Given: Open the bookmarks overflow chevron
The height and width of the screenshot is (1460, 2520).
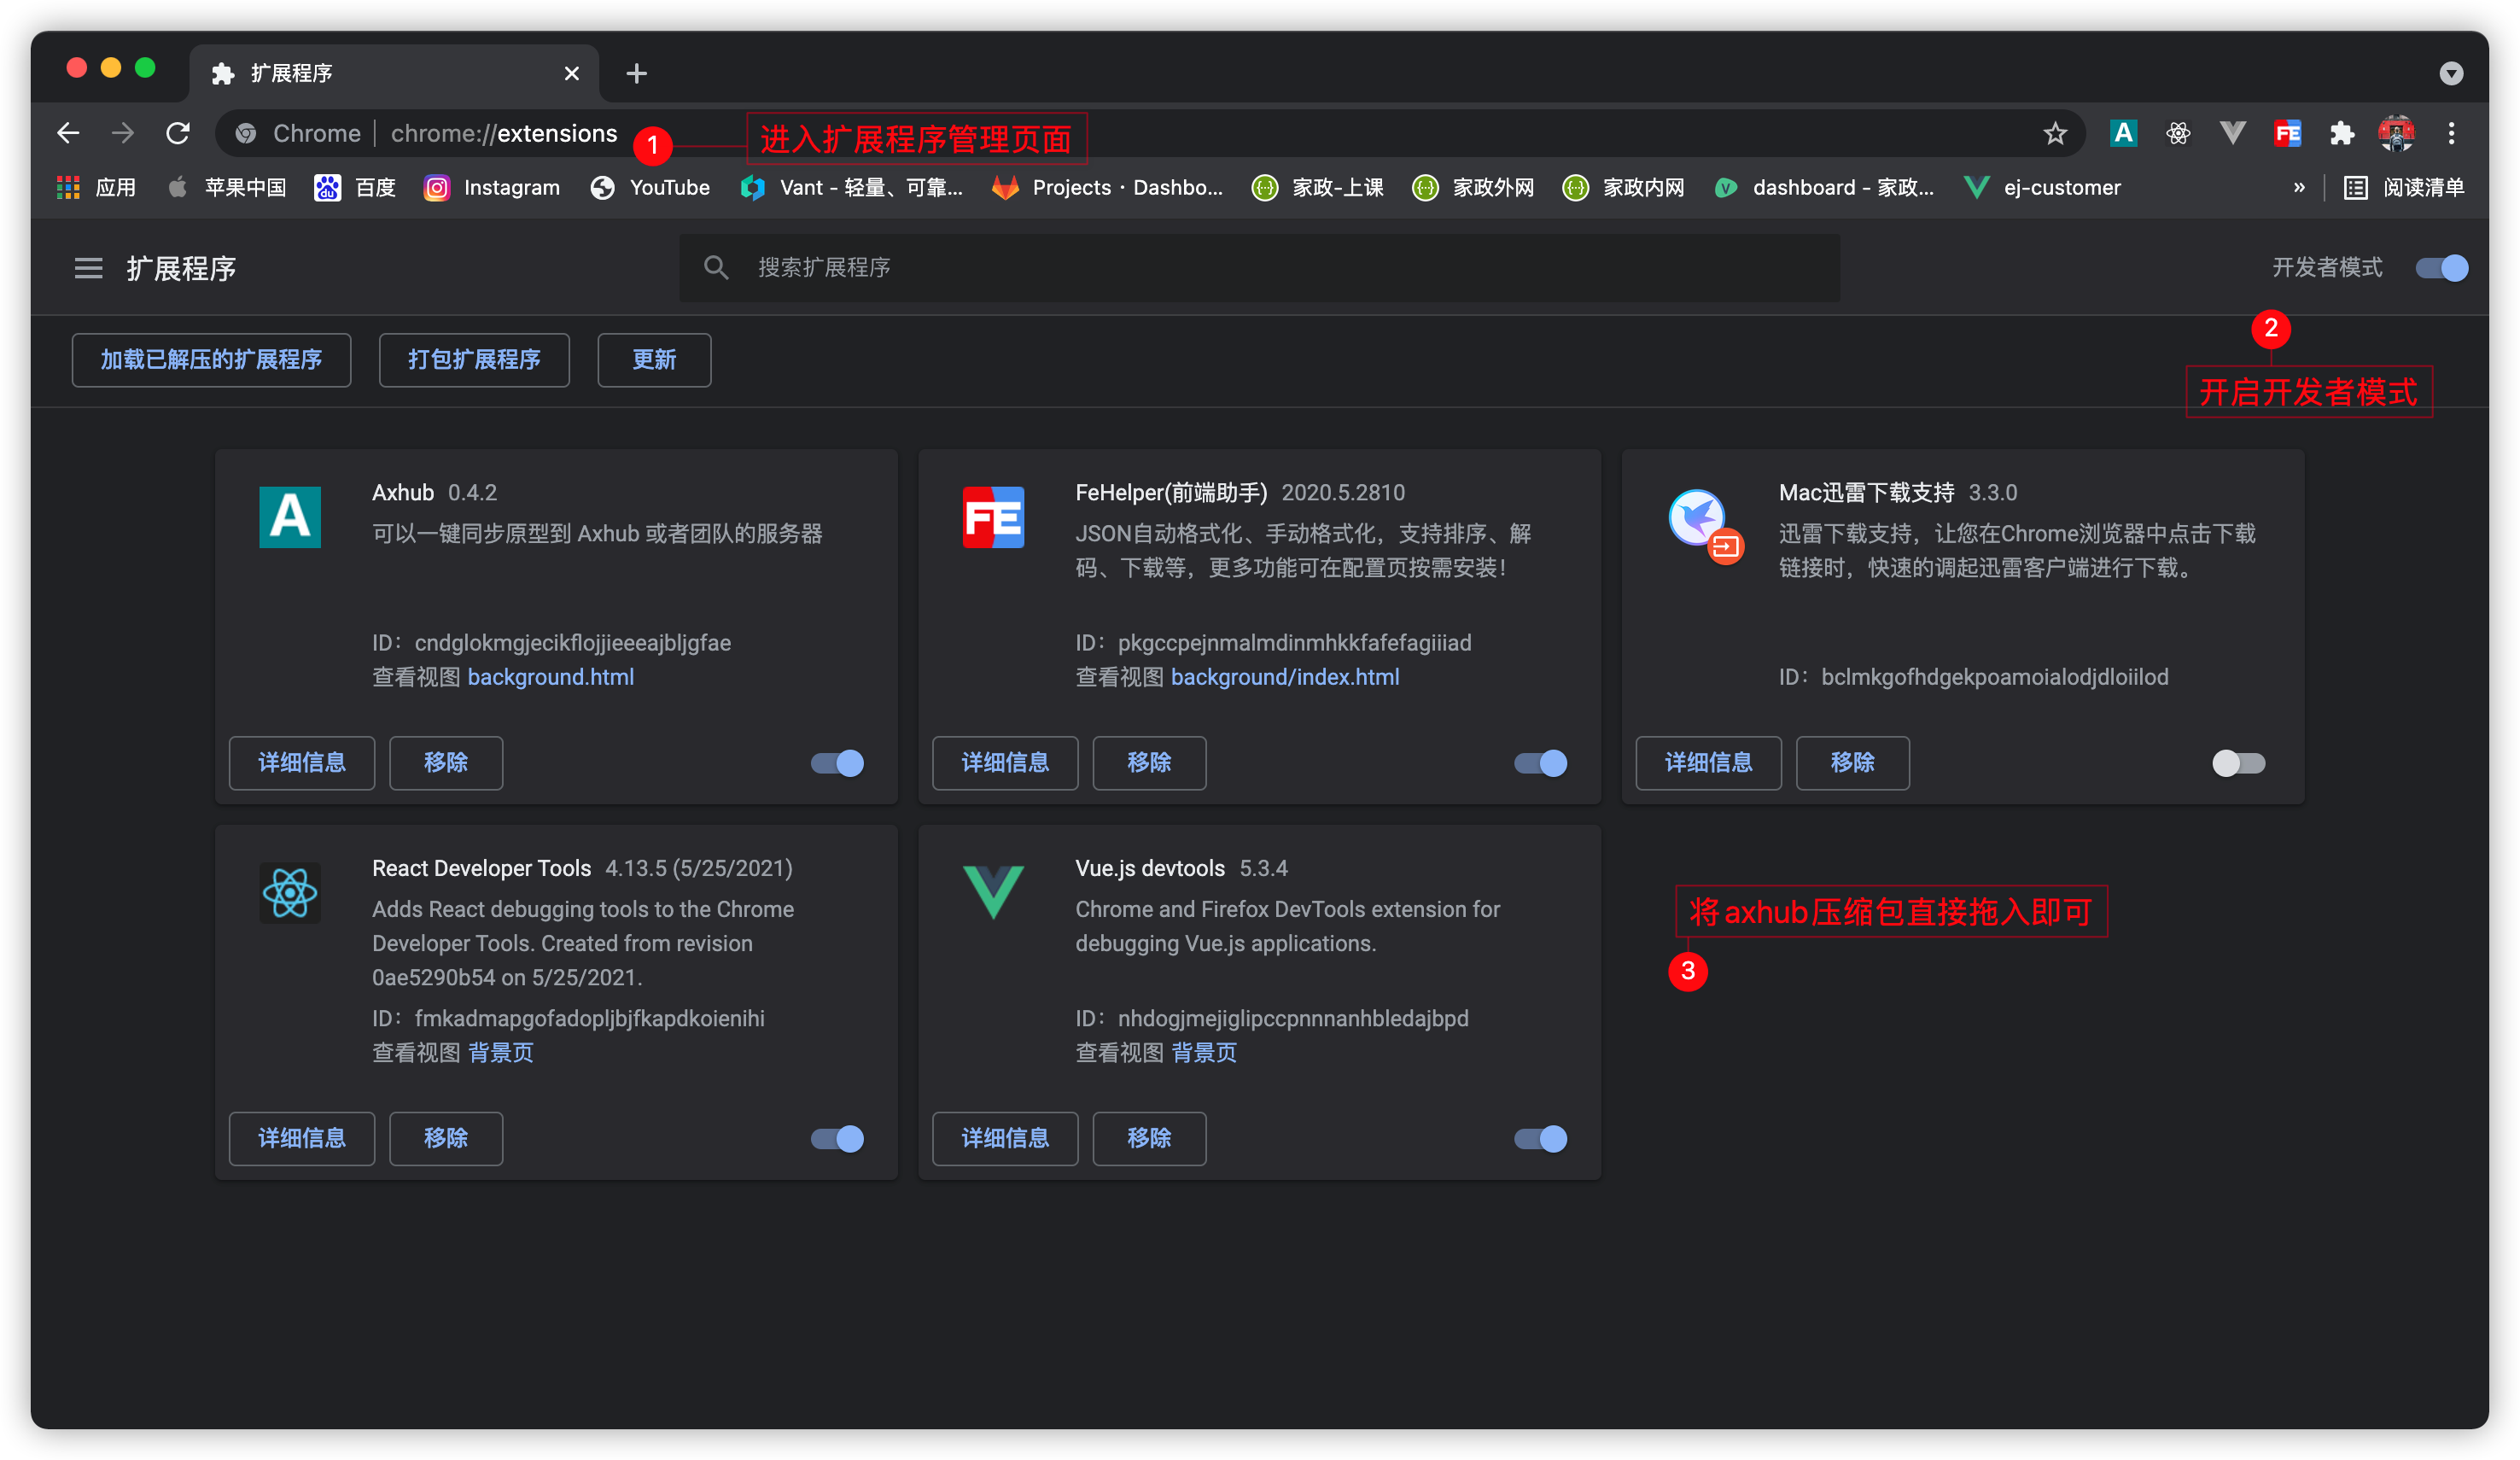Looking at the screenshot, I should tap(2298, 187).
